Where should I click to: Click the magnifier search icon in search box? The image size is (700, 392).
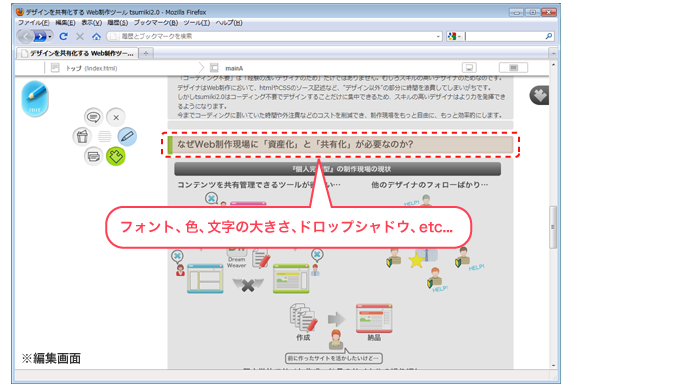549,36
